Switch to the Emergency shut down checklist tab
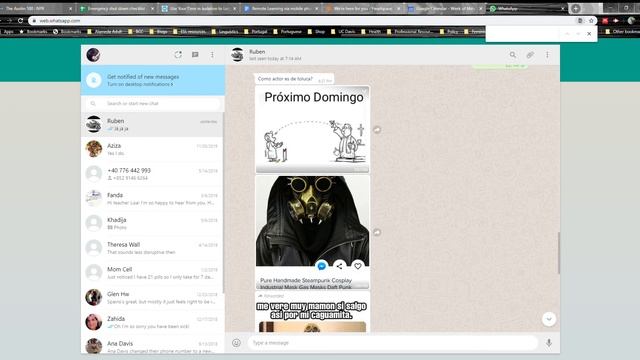 116,8
